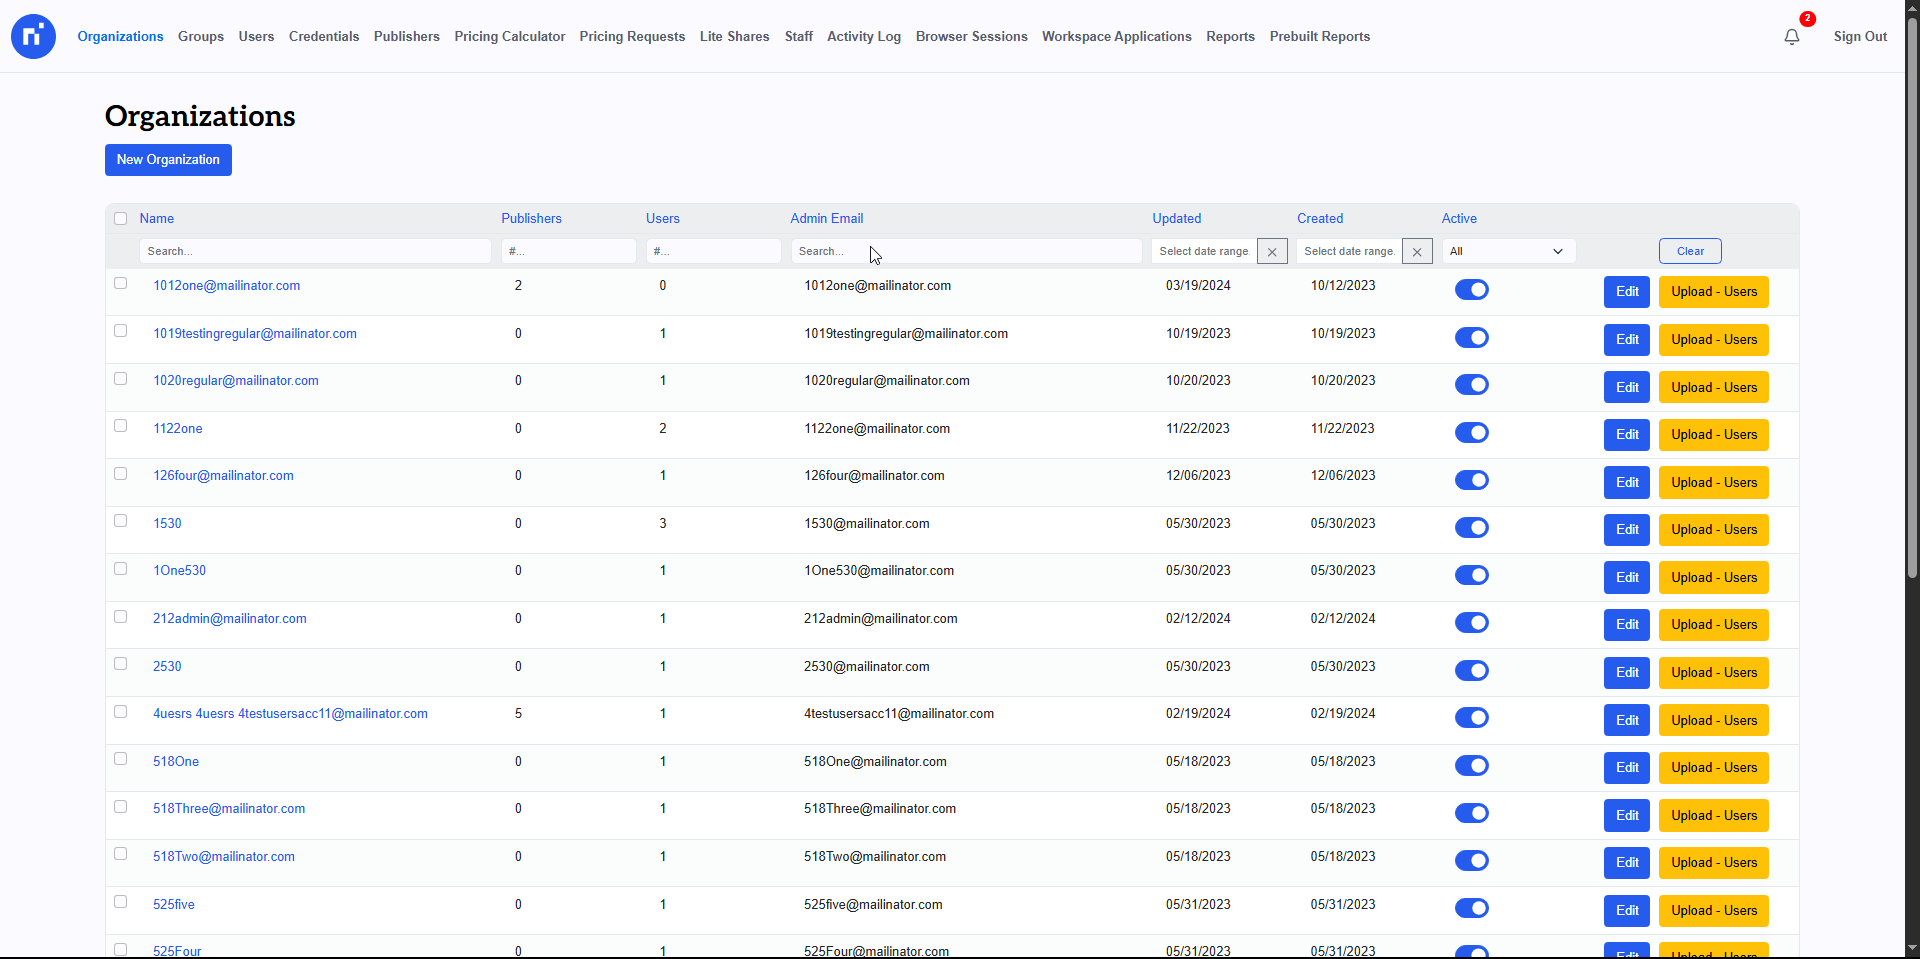This screenshot has width=1920, height=959.
Task: Open the 518One organization link
Action: pos(176,762)
